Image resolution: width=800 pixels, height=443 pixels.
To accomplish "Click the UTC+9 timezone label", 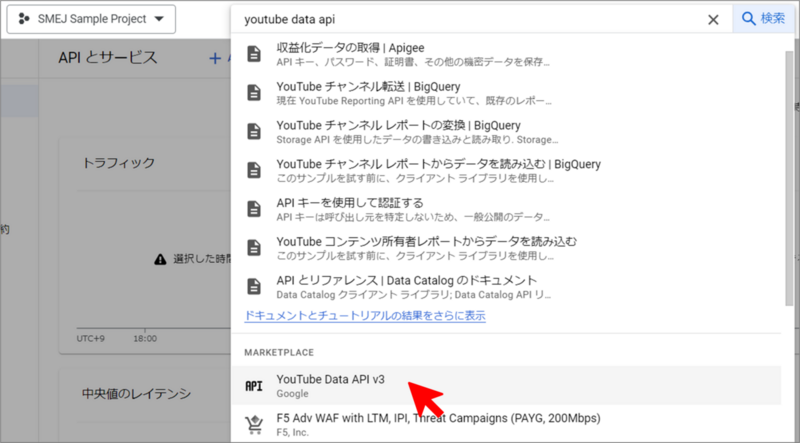I will click(91, 338).
